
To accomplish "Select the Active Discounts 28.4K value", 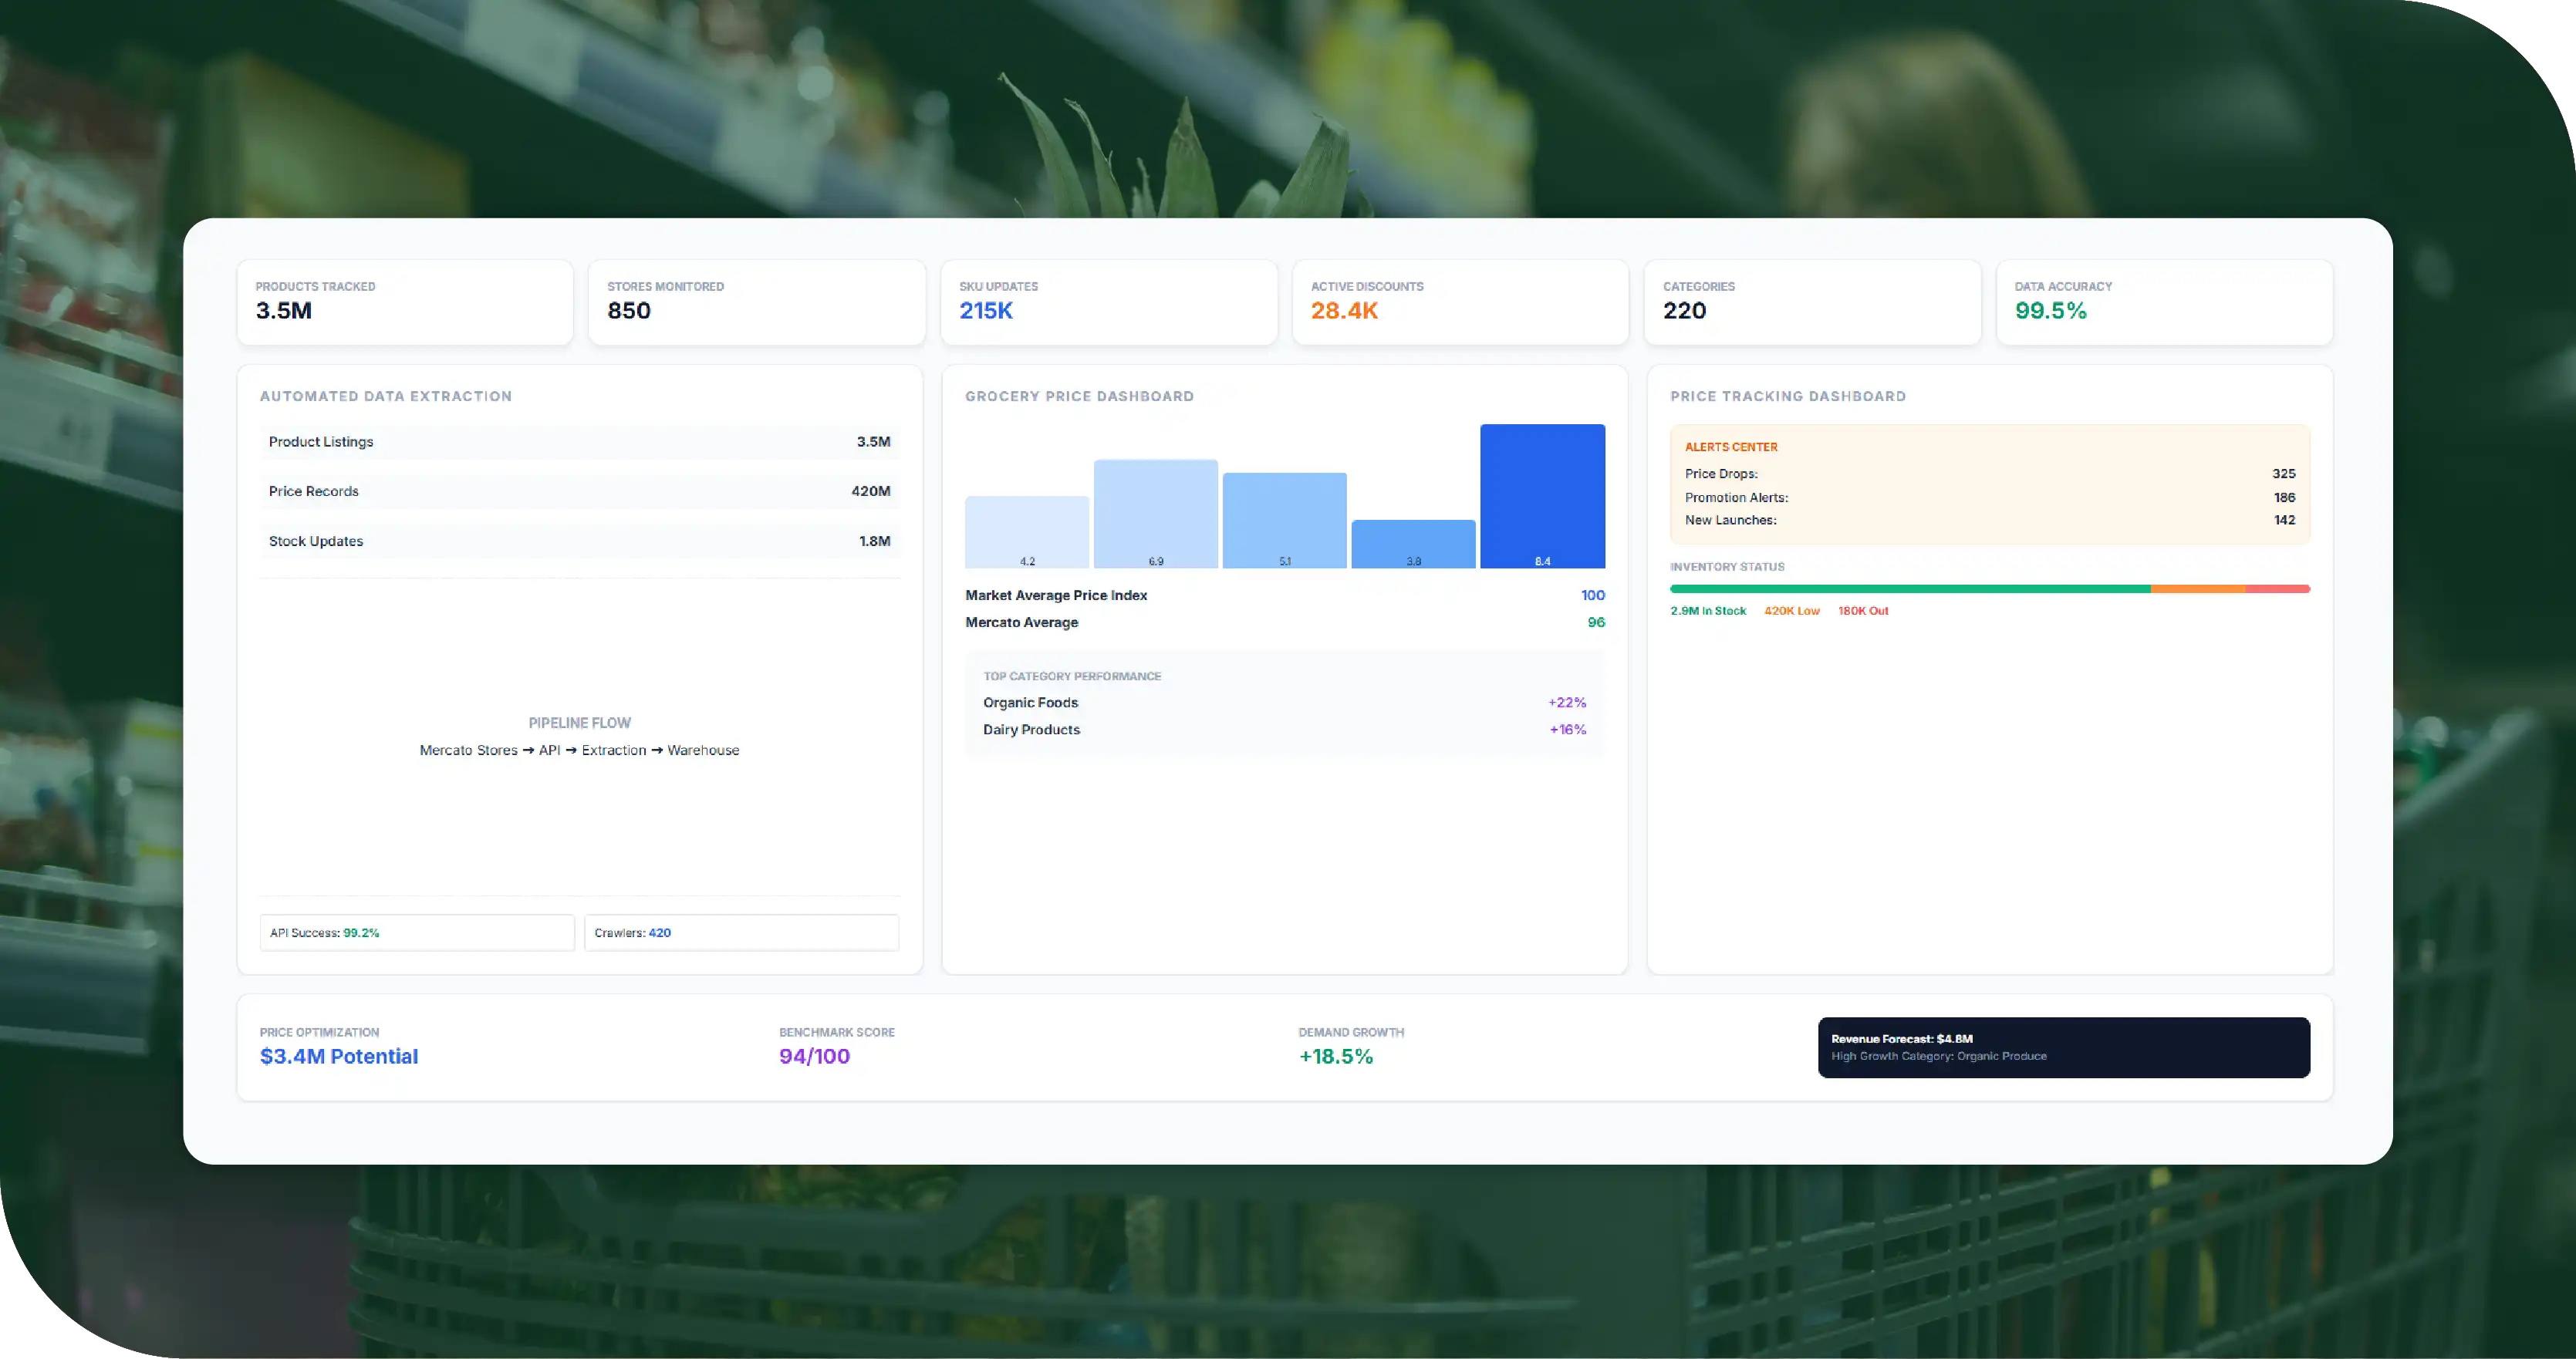I will point(1344,311).
